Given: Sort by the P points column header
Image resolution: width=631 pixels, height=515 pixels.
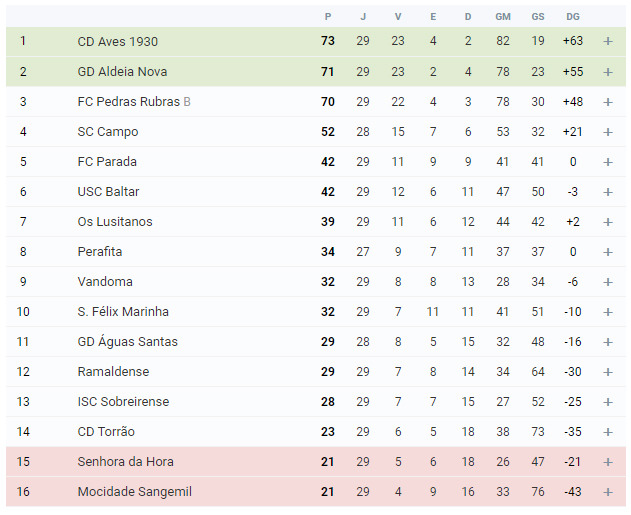Looking at the screenshot, I should 328,16.
